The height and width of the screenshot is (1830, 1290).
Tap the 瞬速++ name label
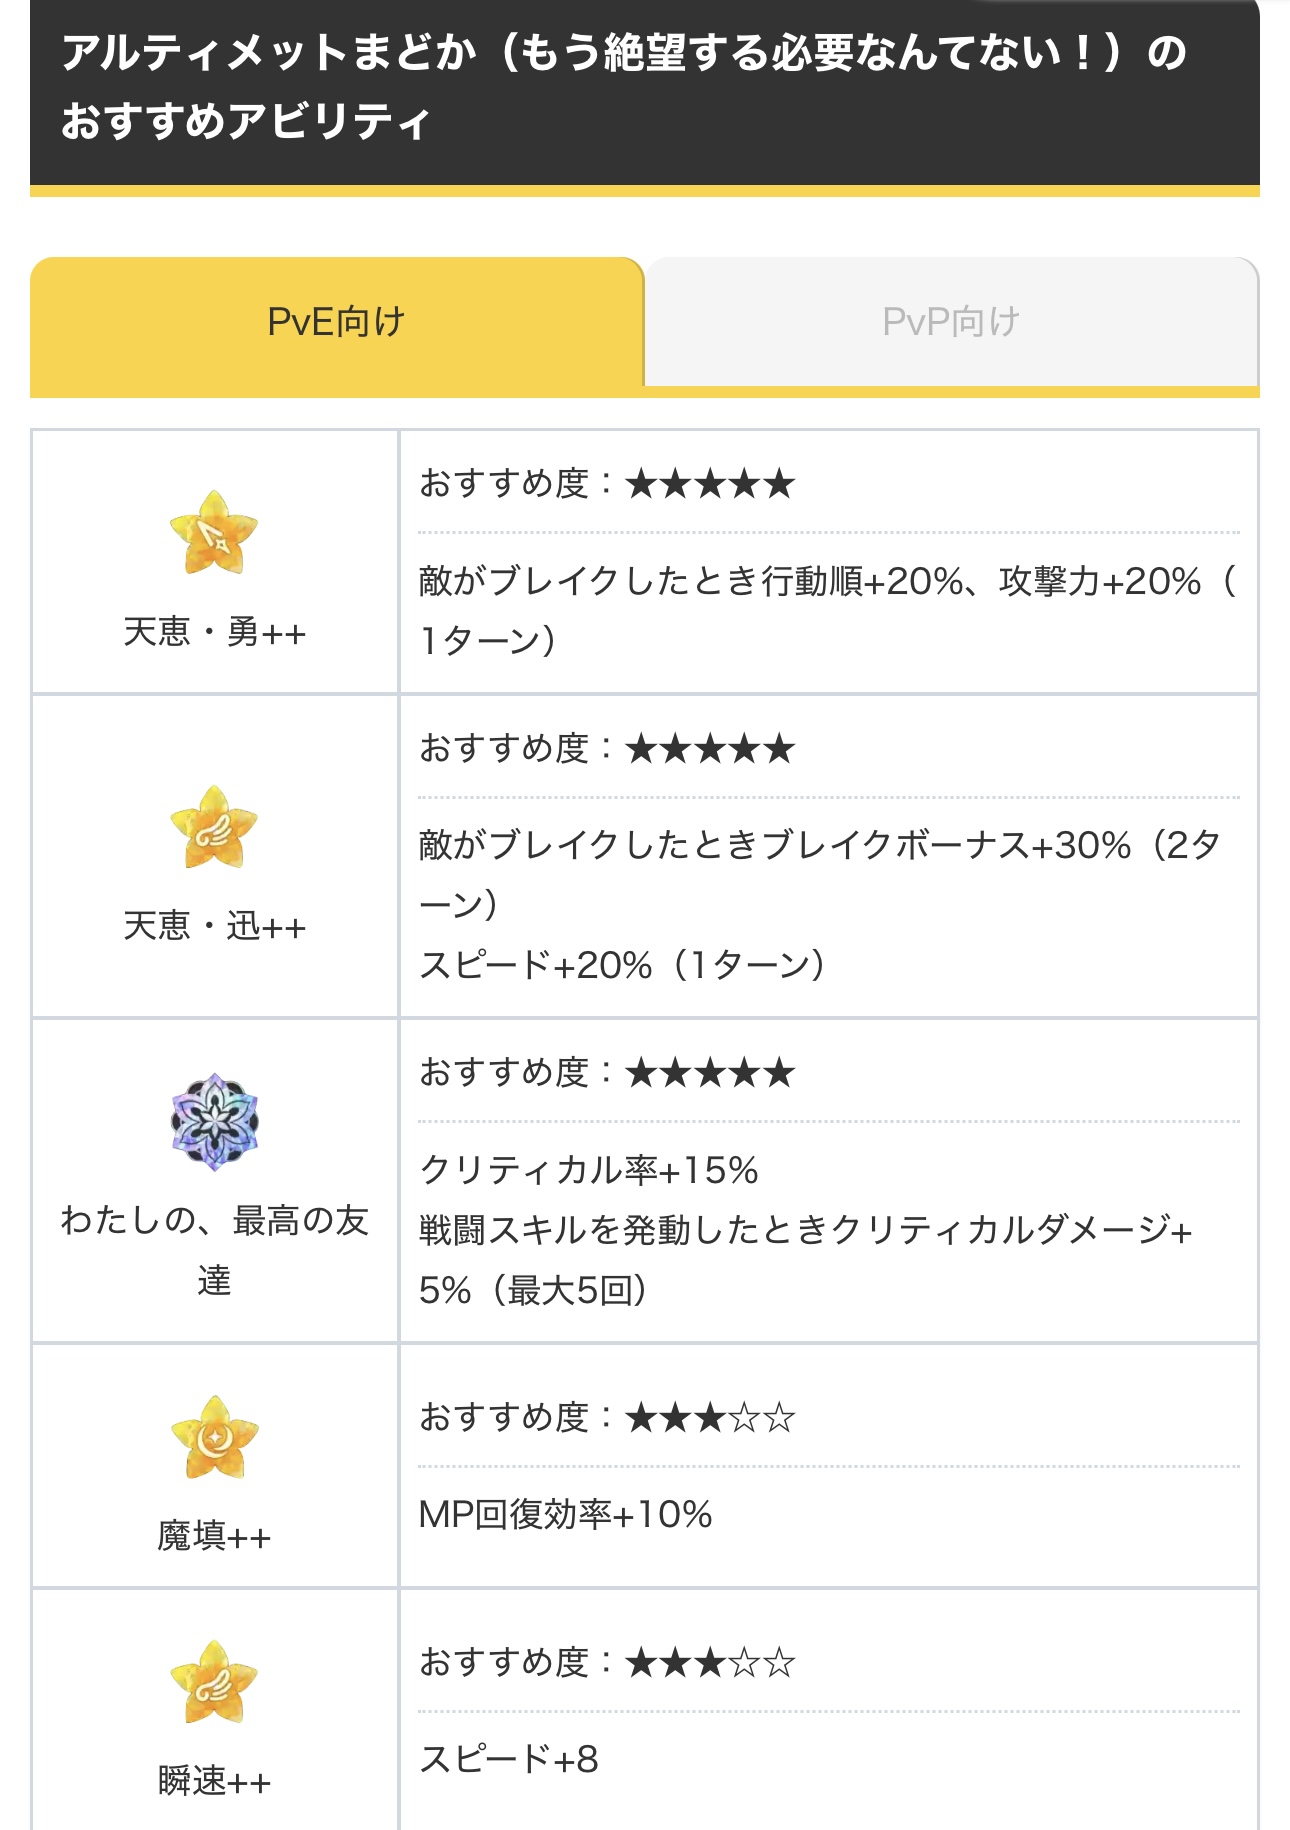pos(214,1781)
